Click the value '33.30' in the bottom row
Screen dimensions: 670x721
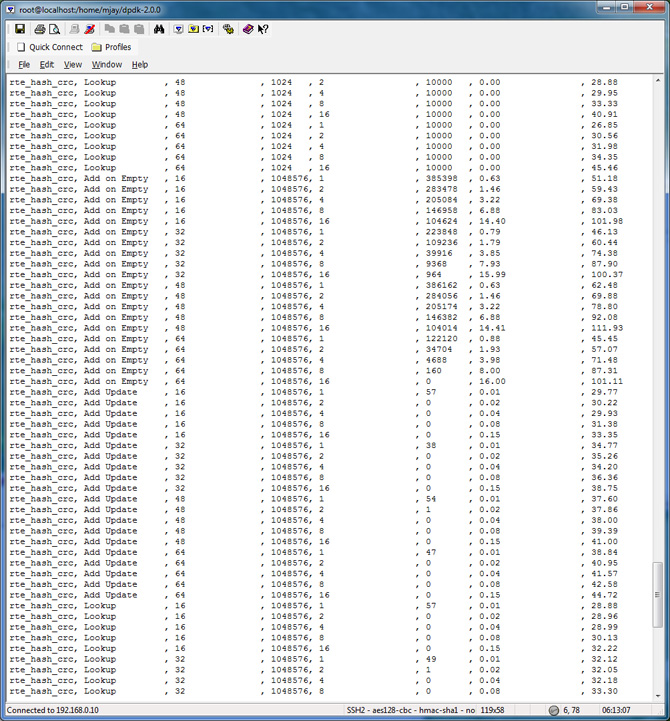604,691
